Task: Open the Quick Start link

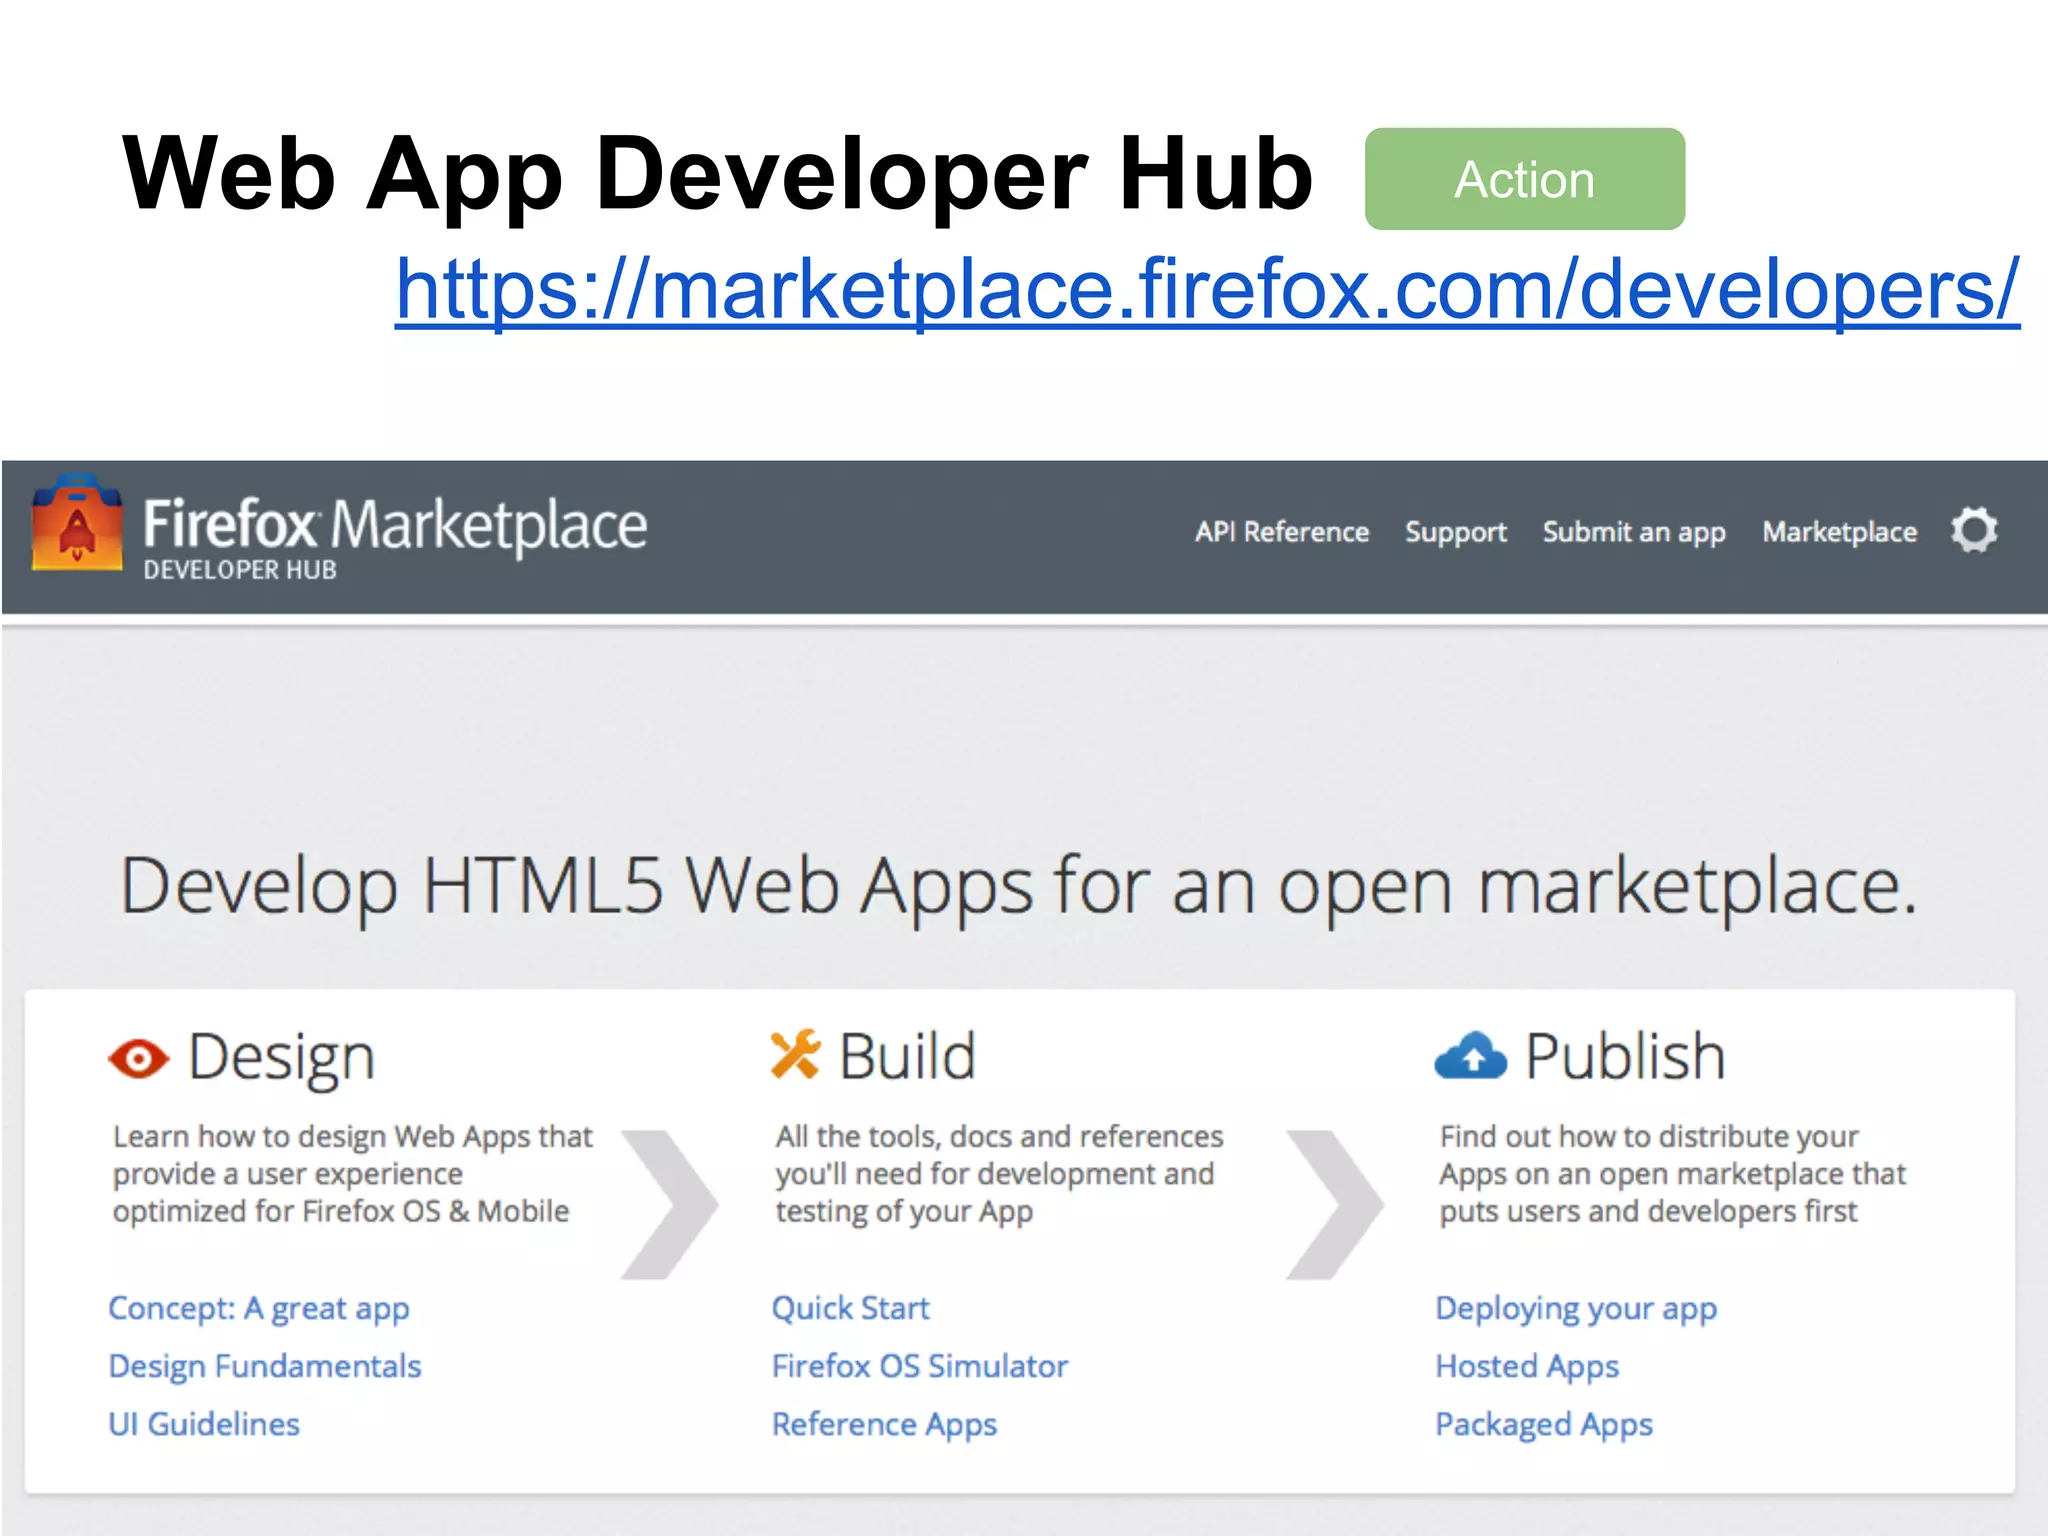Action: pyautogui.click(x=850, y=1308)
